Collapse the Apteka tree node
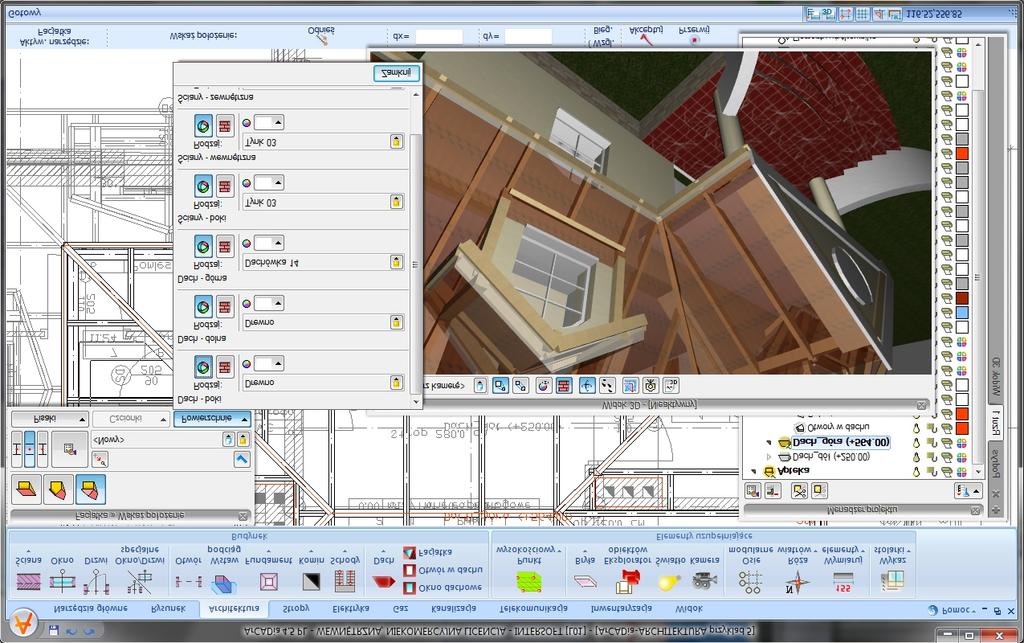This screenshot has height=643, width=1024. click(x=754, y=471)
